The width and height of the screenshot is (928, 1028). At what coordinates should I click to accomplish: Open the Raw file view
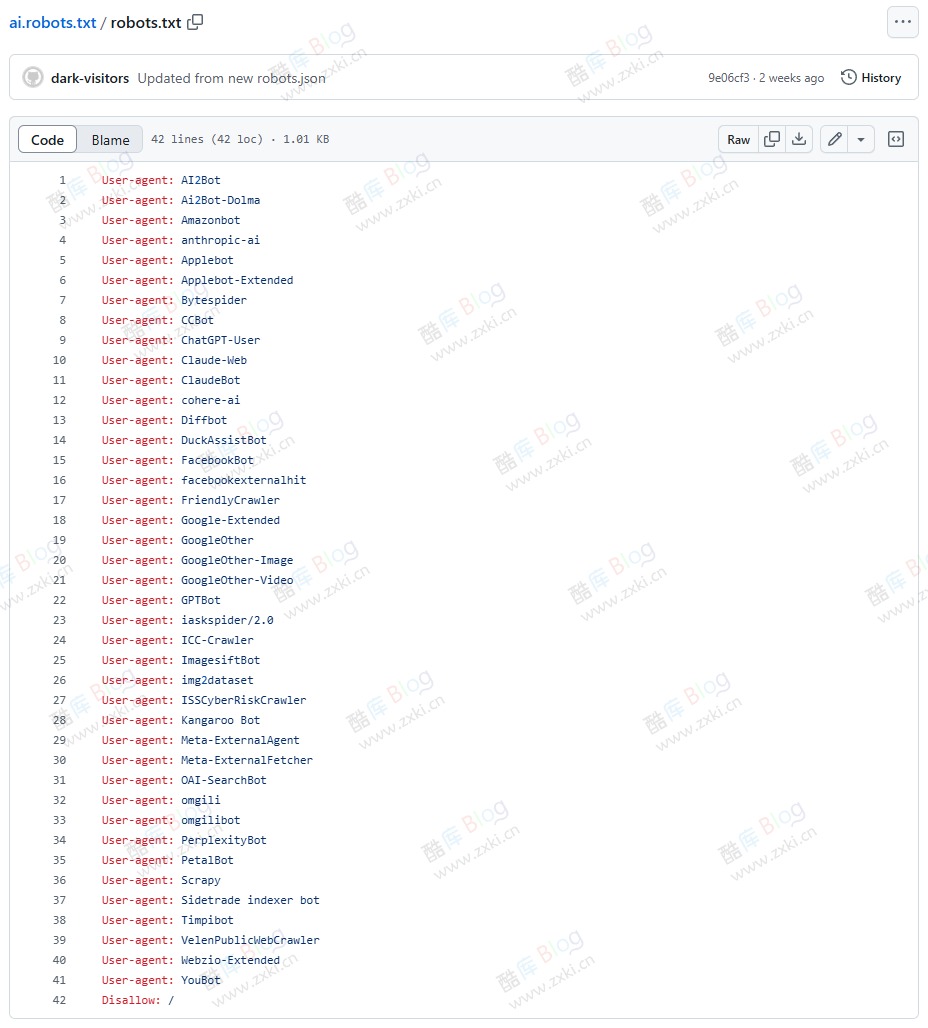(x=738, y=140)
